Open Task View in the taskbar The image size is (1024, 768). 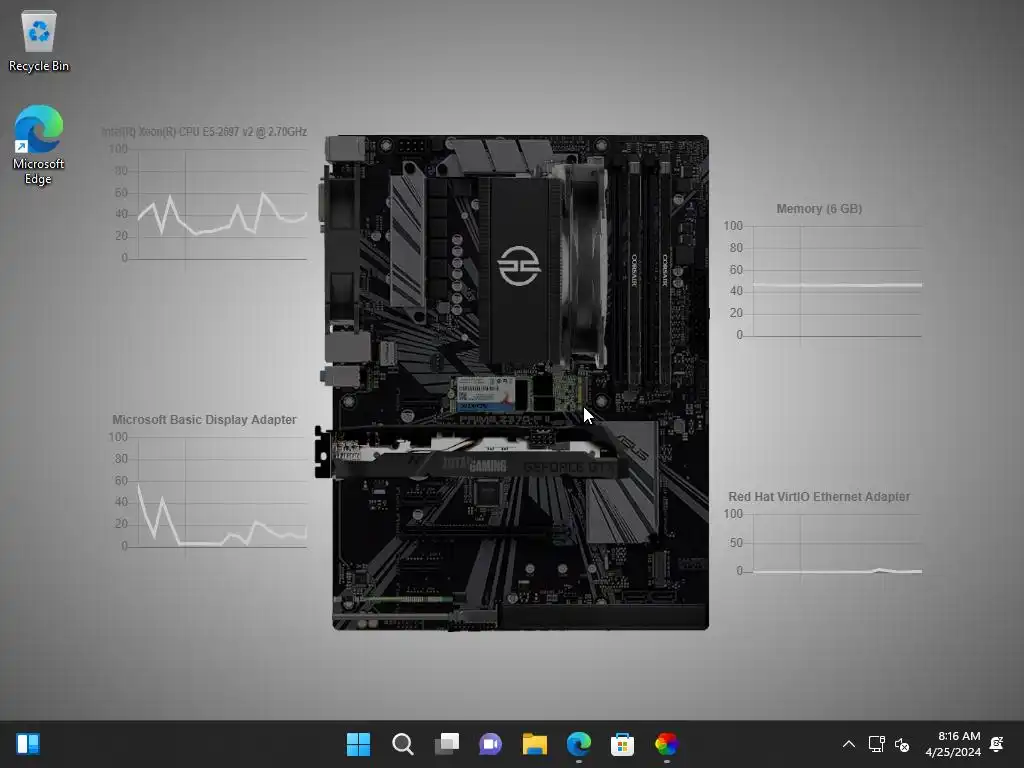coord(447,744)
